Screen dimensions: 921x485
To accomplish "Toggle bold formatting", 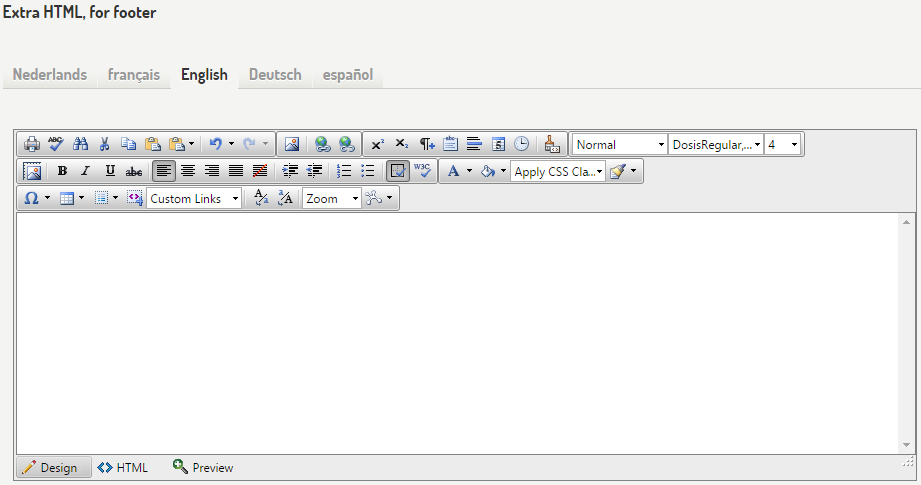I will point(62,171).
